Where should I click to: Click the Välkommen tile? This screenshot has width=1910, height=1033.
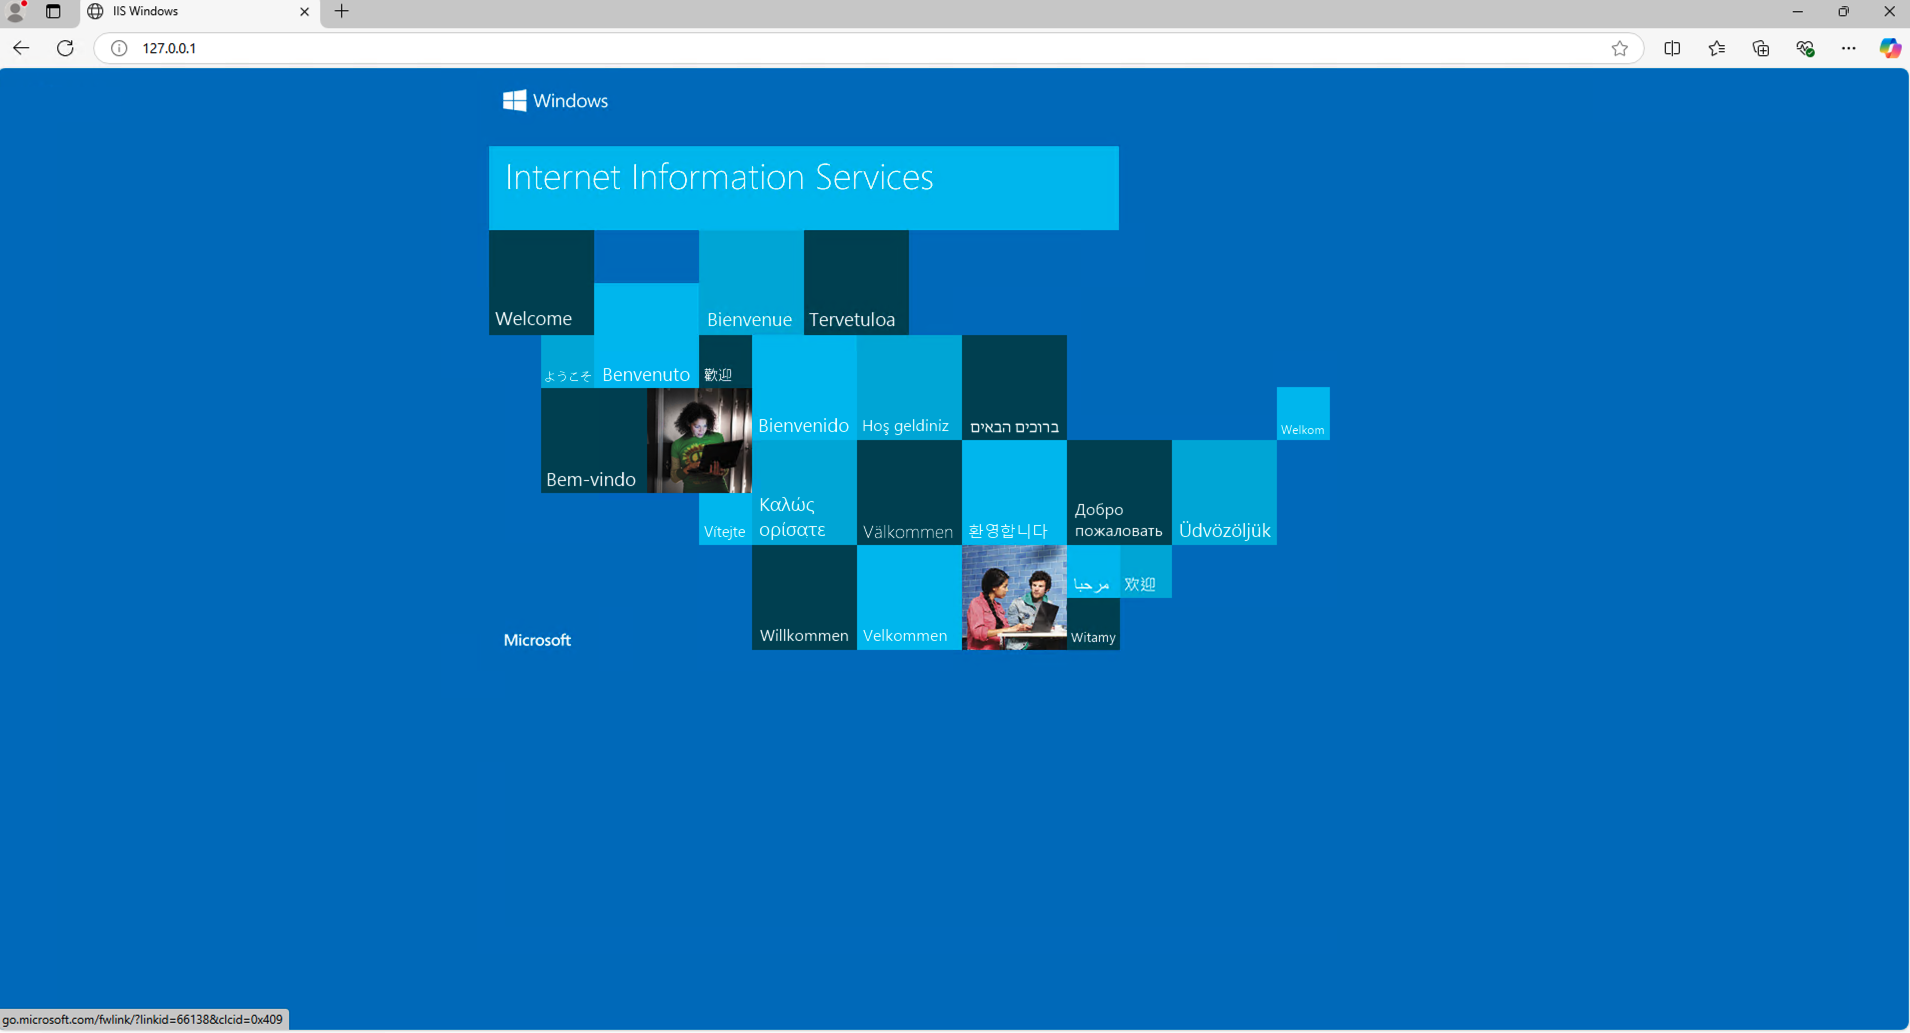909,492
